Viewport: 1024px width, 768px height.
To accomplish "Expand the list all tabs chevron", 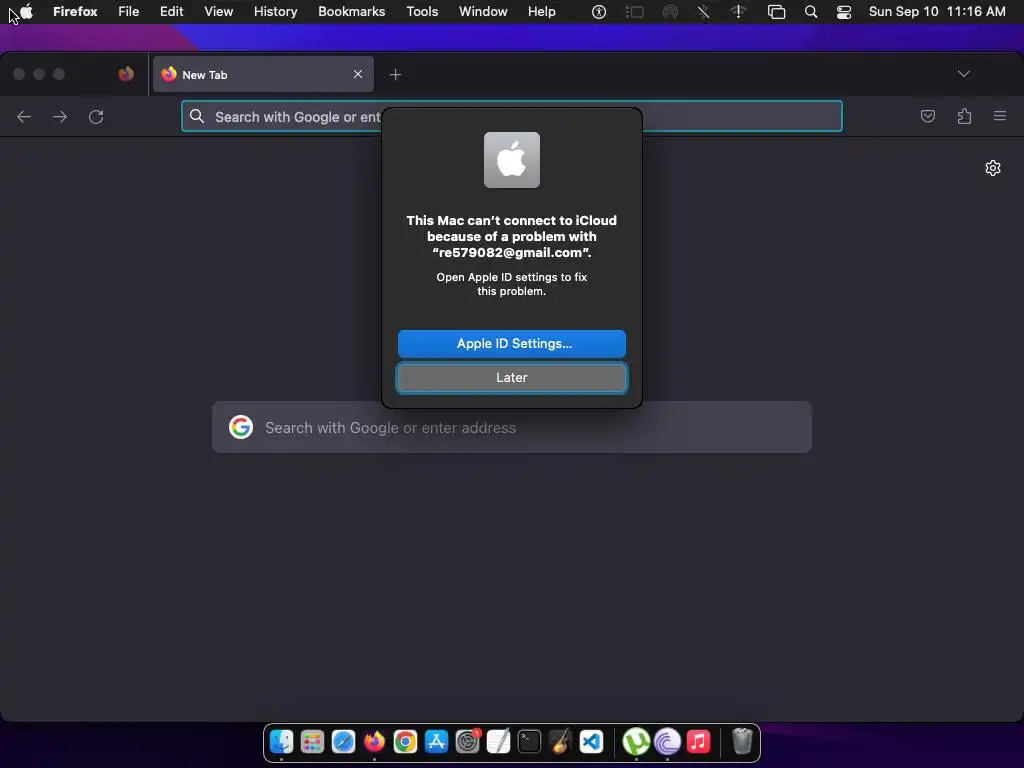I will tap(963, 74).
